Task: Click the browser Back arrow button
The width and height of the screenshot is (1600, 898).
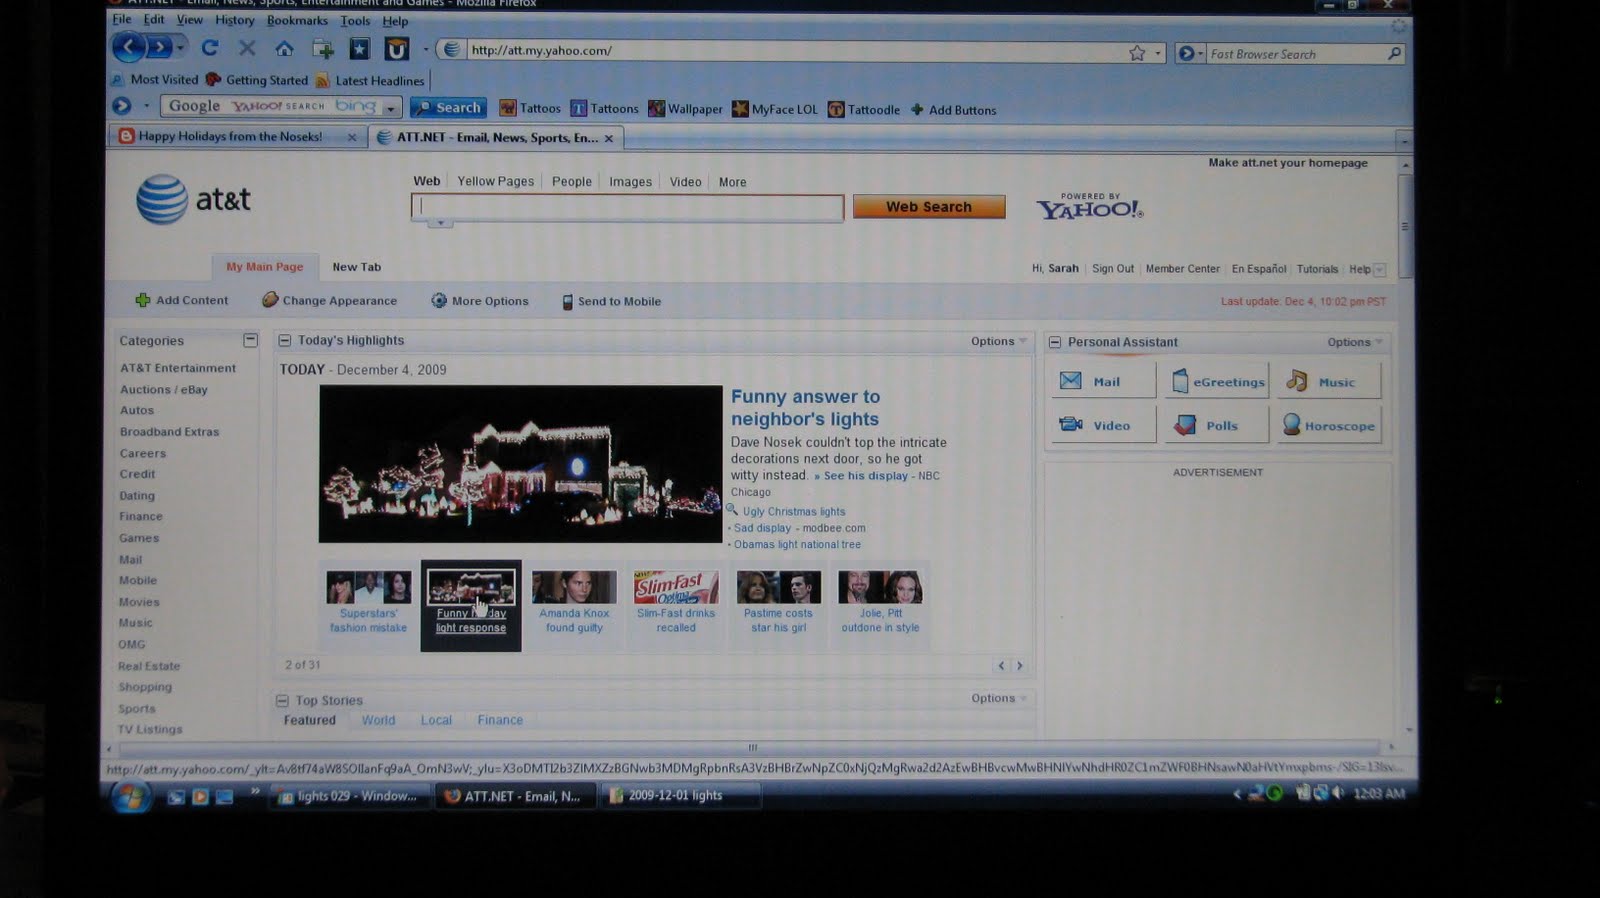Action: (x=128, y=47)
